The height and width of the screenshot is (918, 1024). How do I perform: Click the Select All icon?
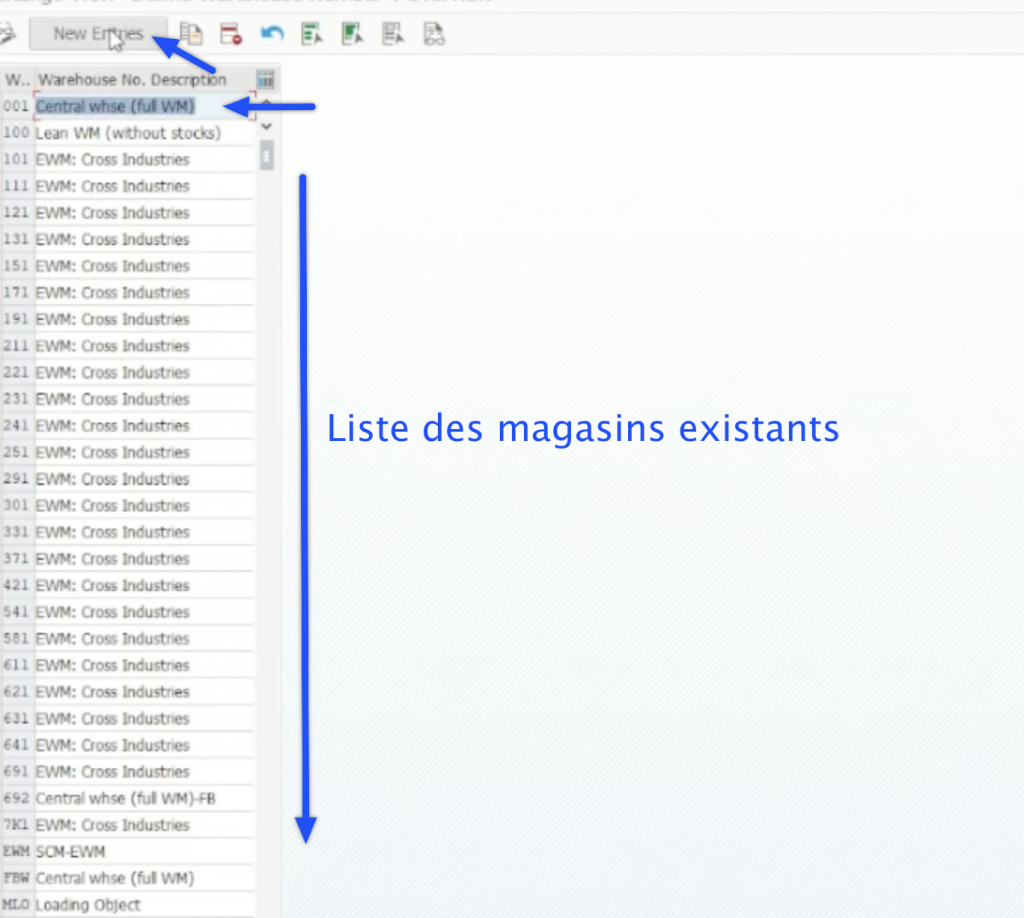pos(312,34)
